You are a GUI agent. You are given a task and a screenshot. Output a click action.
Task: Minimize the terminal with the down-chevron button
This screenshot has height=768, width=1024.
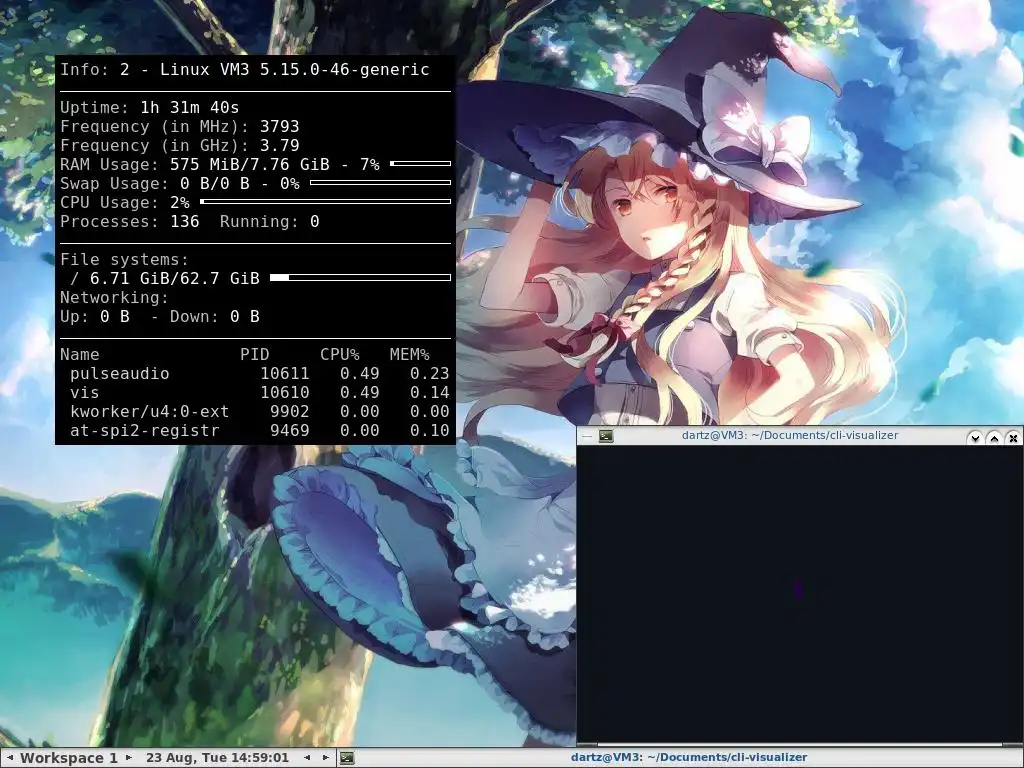(x=975, y=438)
